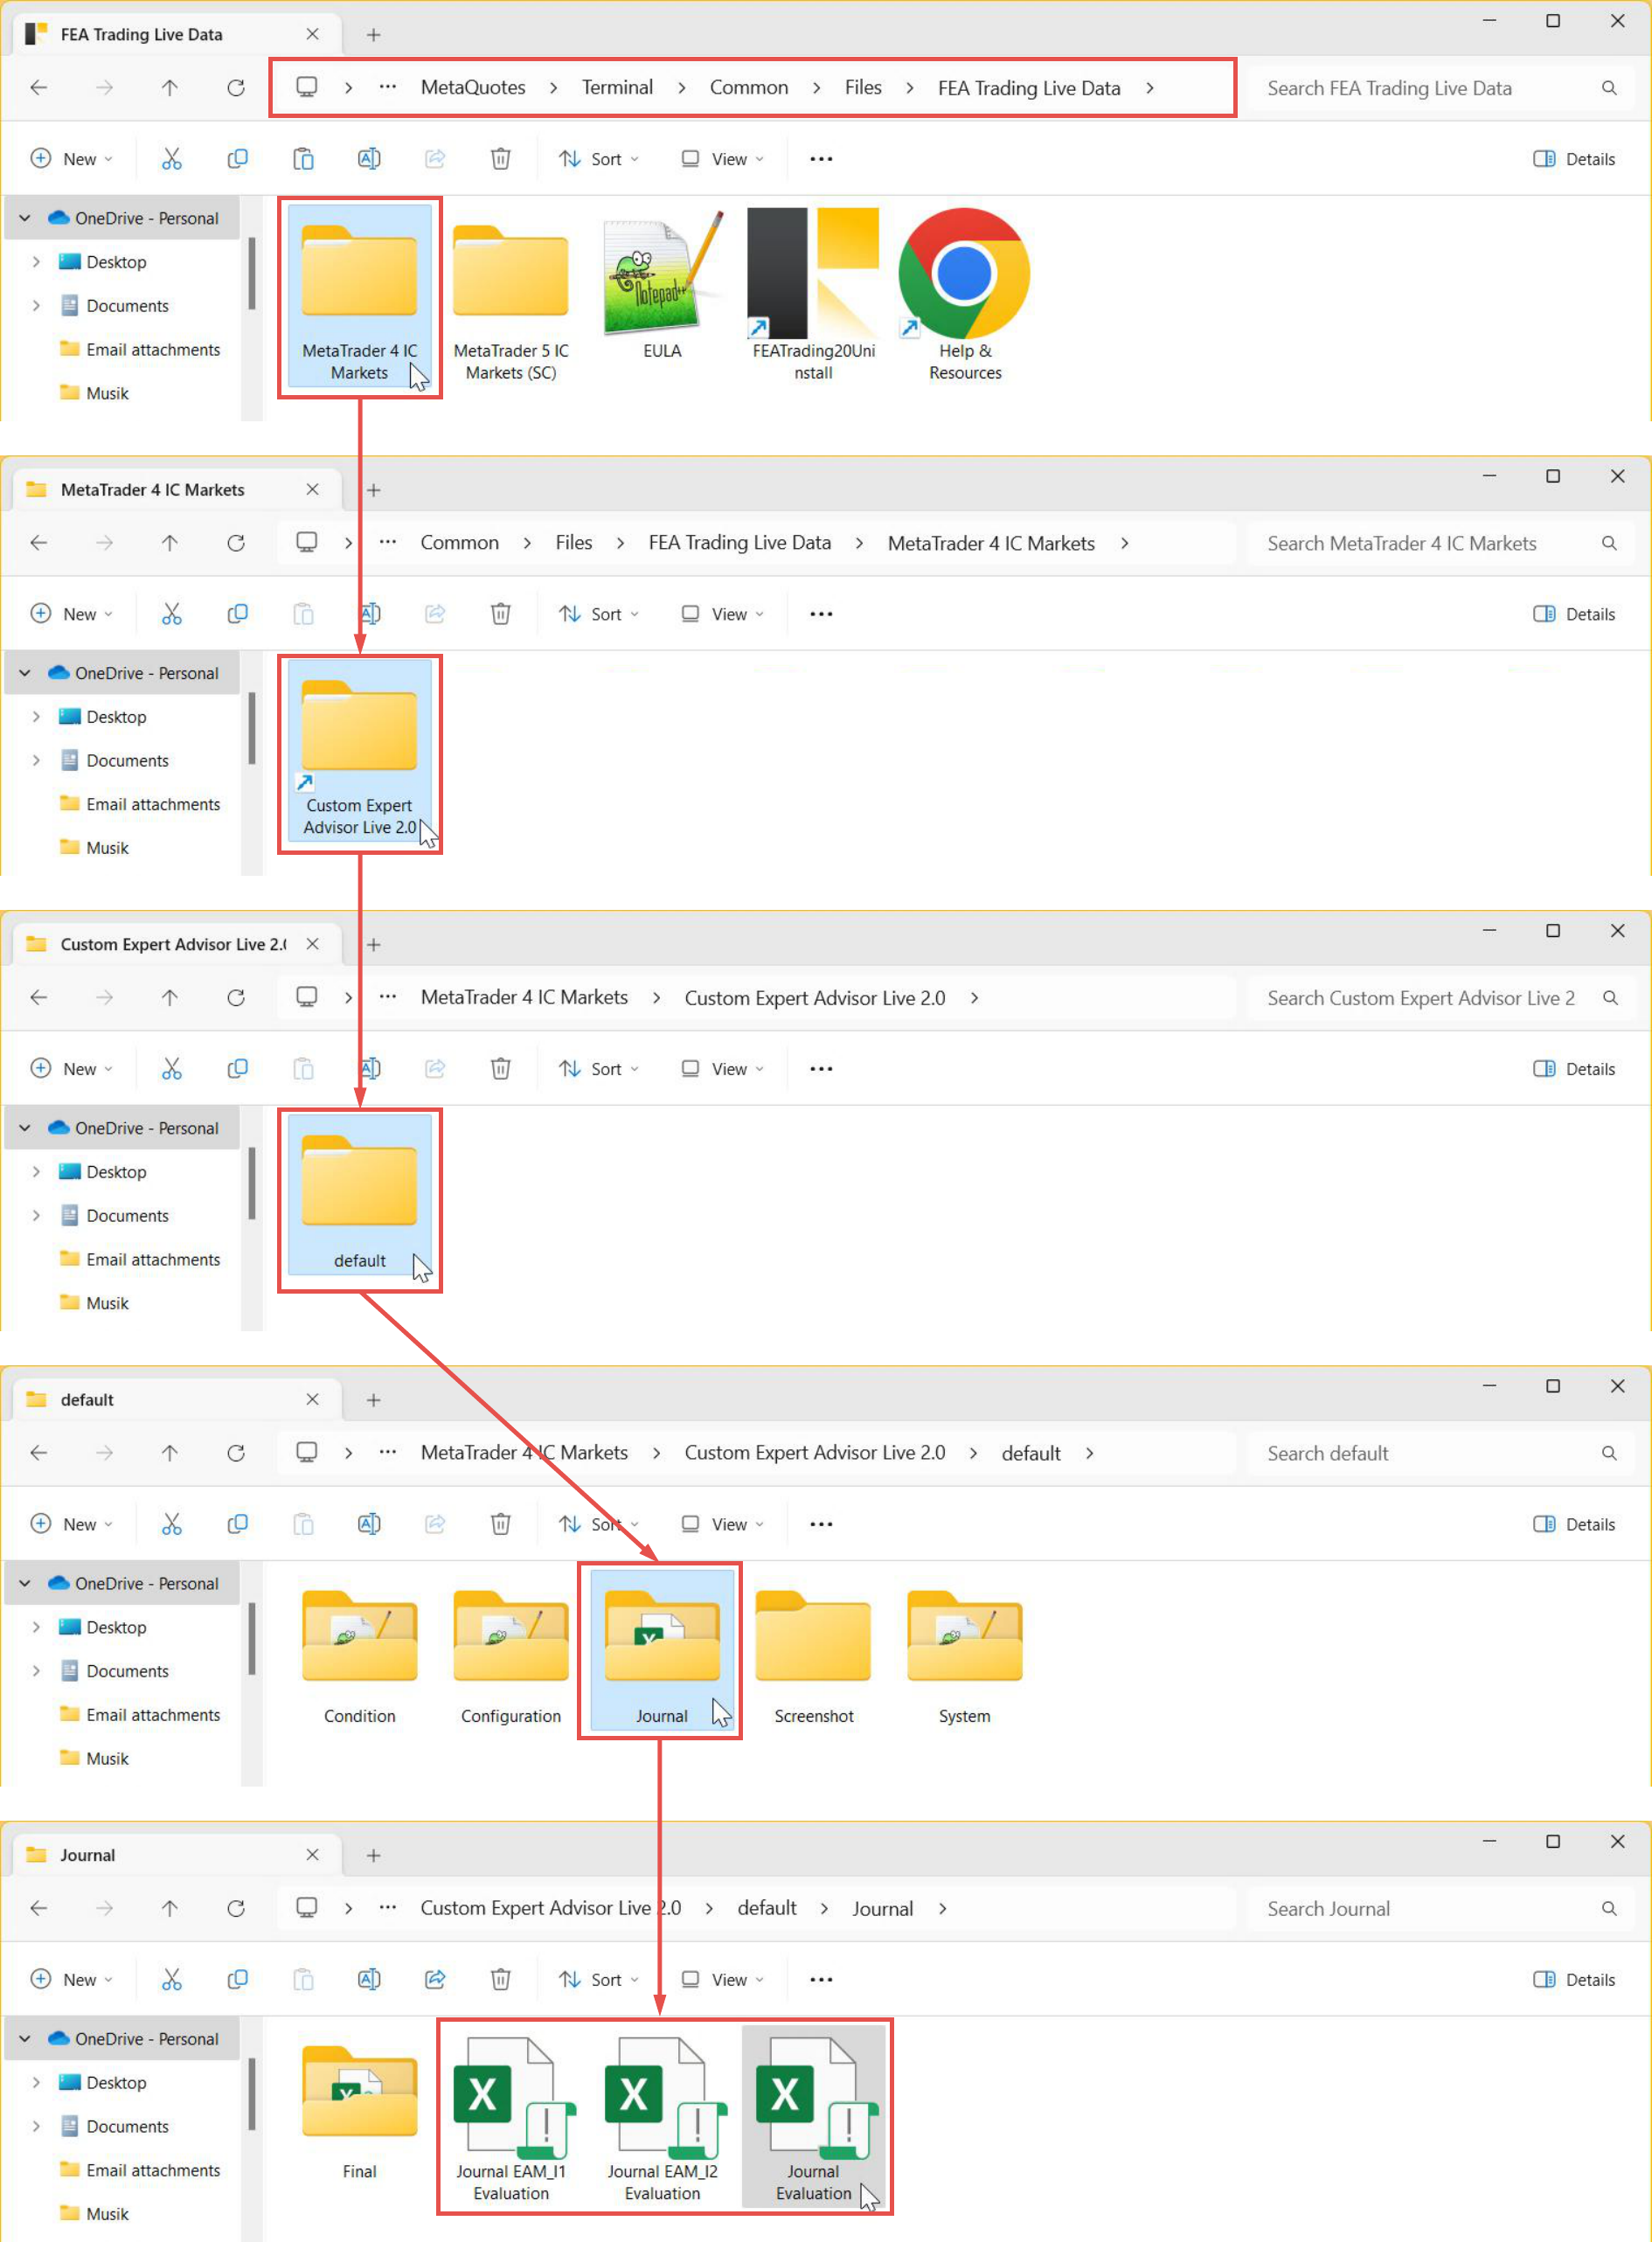Open Sort dropdown in FEA Trading Live Data window
The height and width of the screenshot is (2242, 1652).
point(599,159)
